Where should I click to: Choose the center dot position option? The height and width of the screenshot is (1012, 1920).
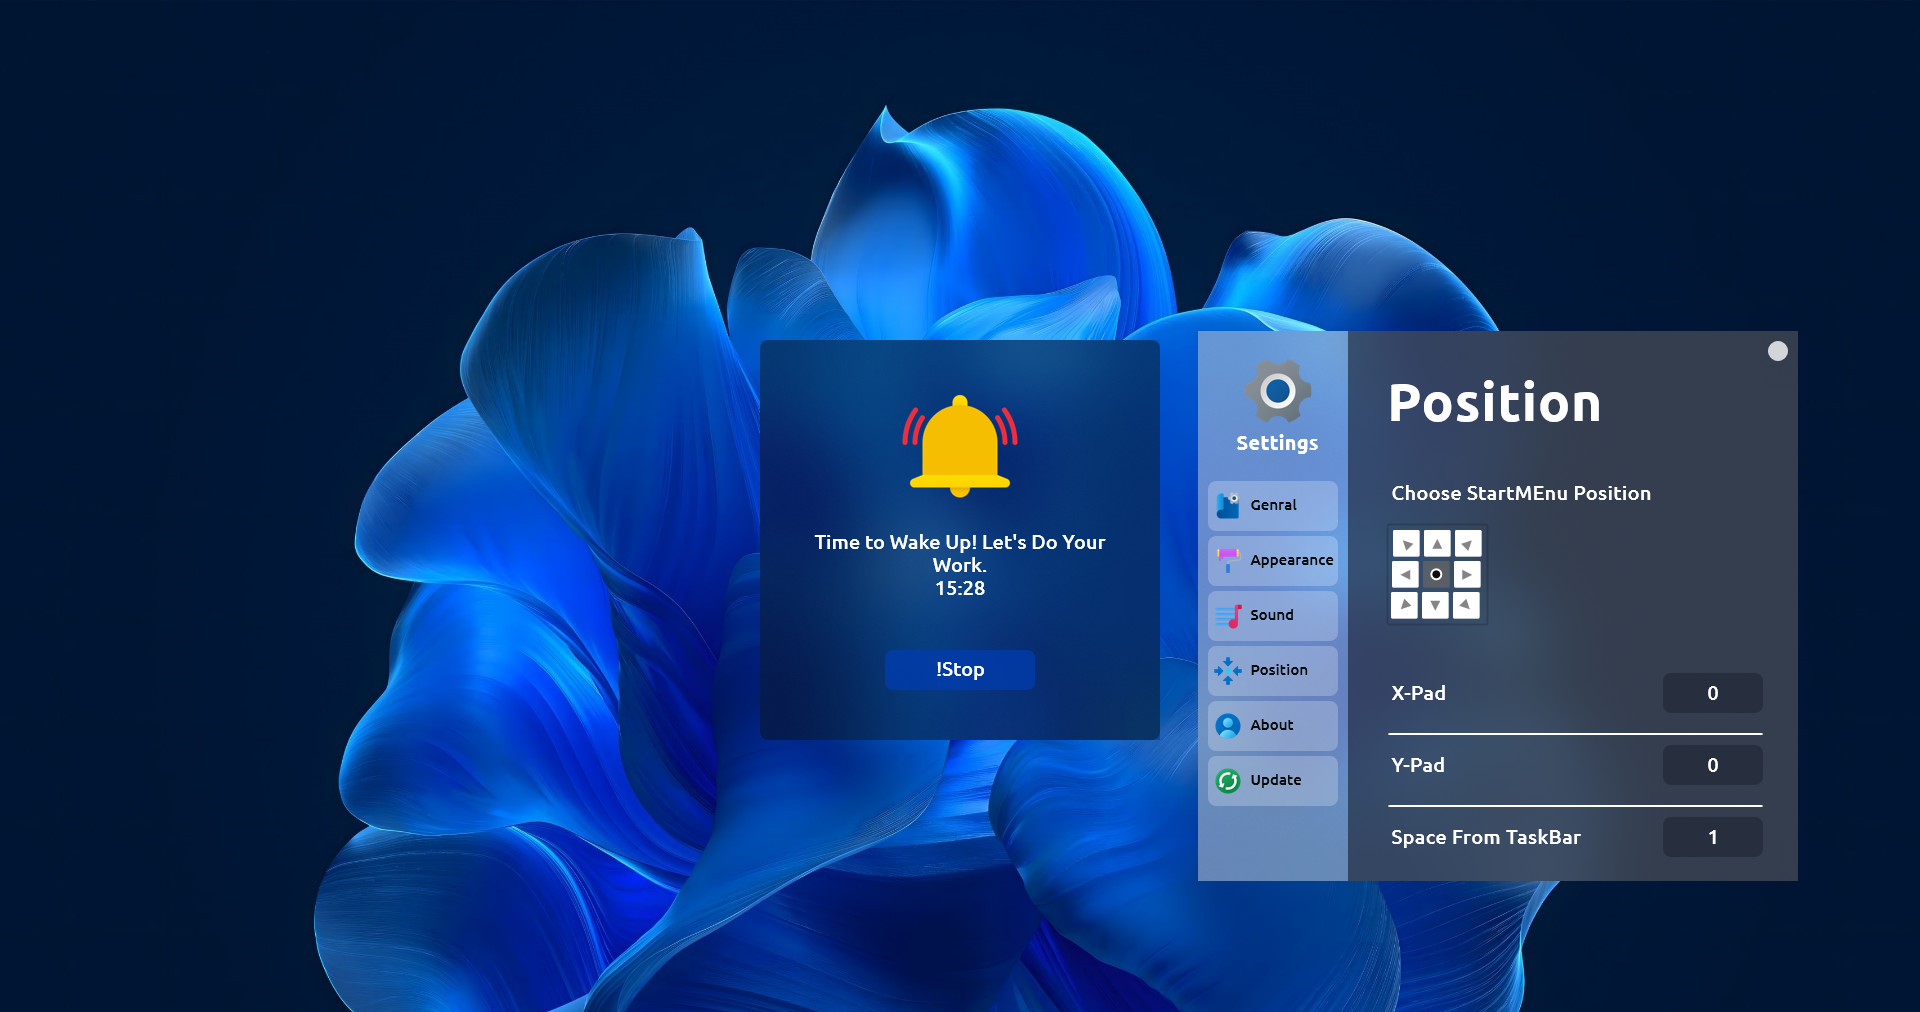tap(1436, 574)
